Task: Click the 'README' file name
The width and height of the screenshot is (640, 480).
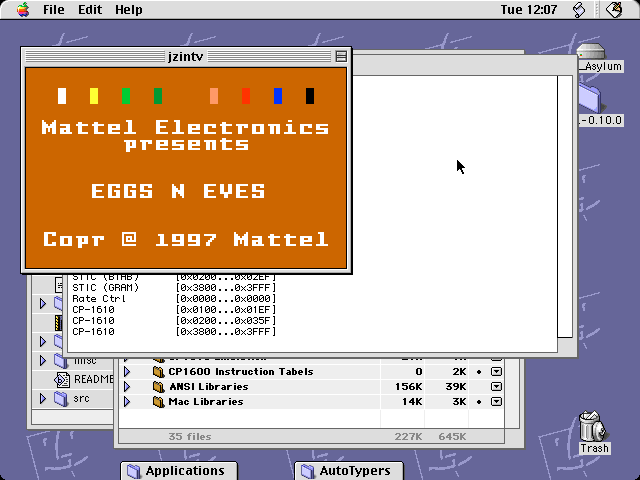Action: pos(93,380)
